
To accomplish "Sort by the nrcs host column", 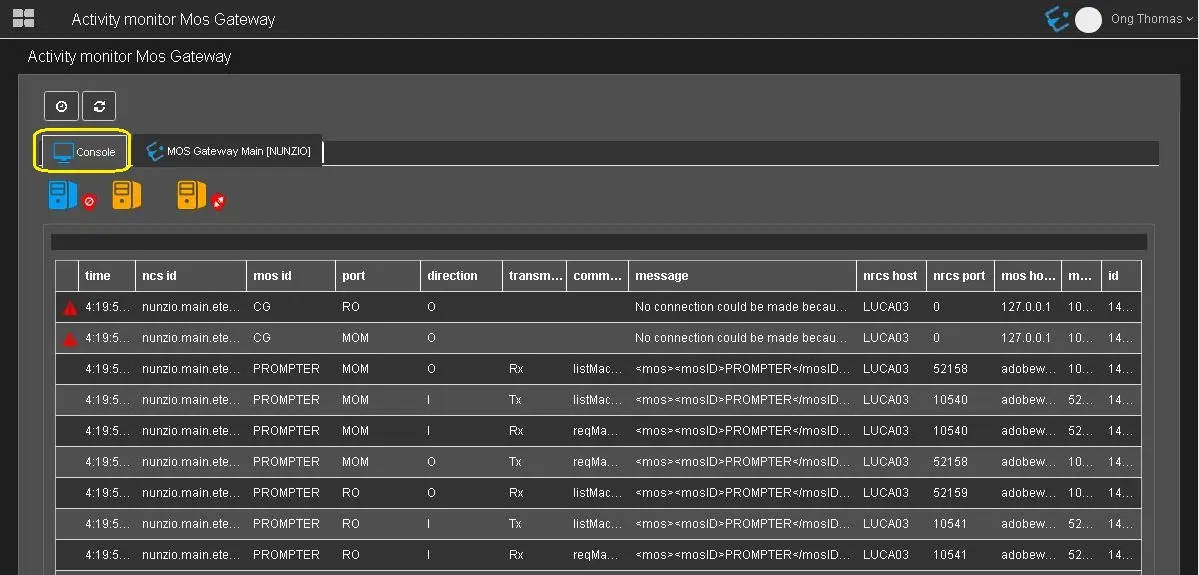I will tap(889, 276).
